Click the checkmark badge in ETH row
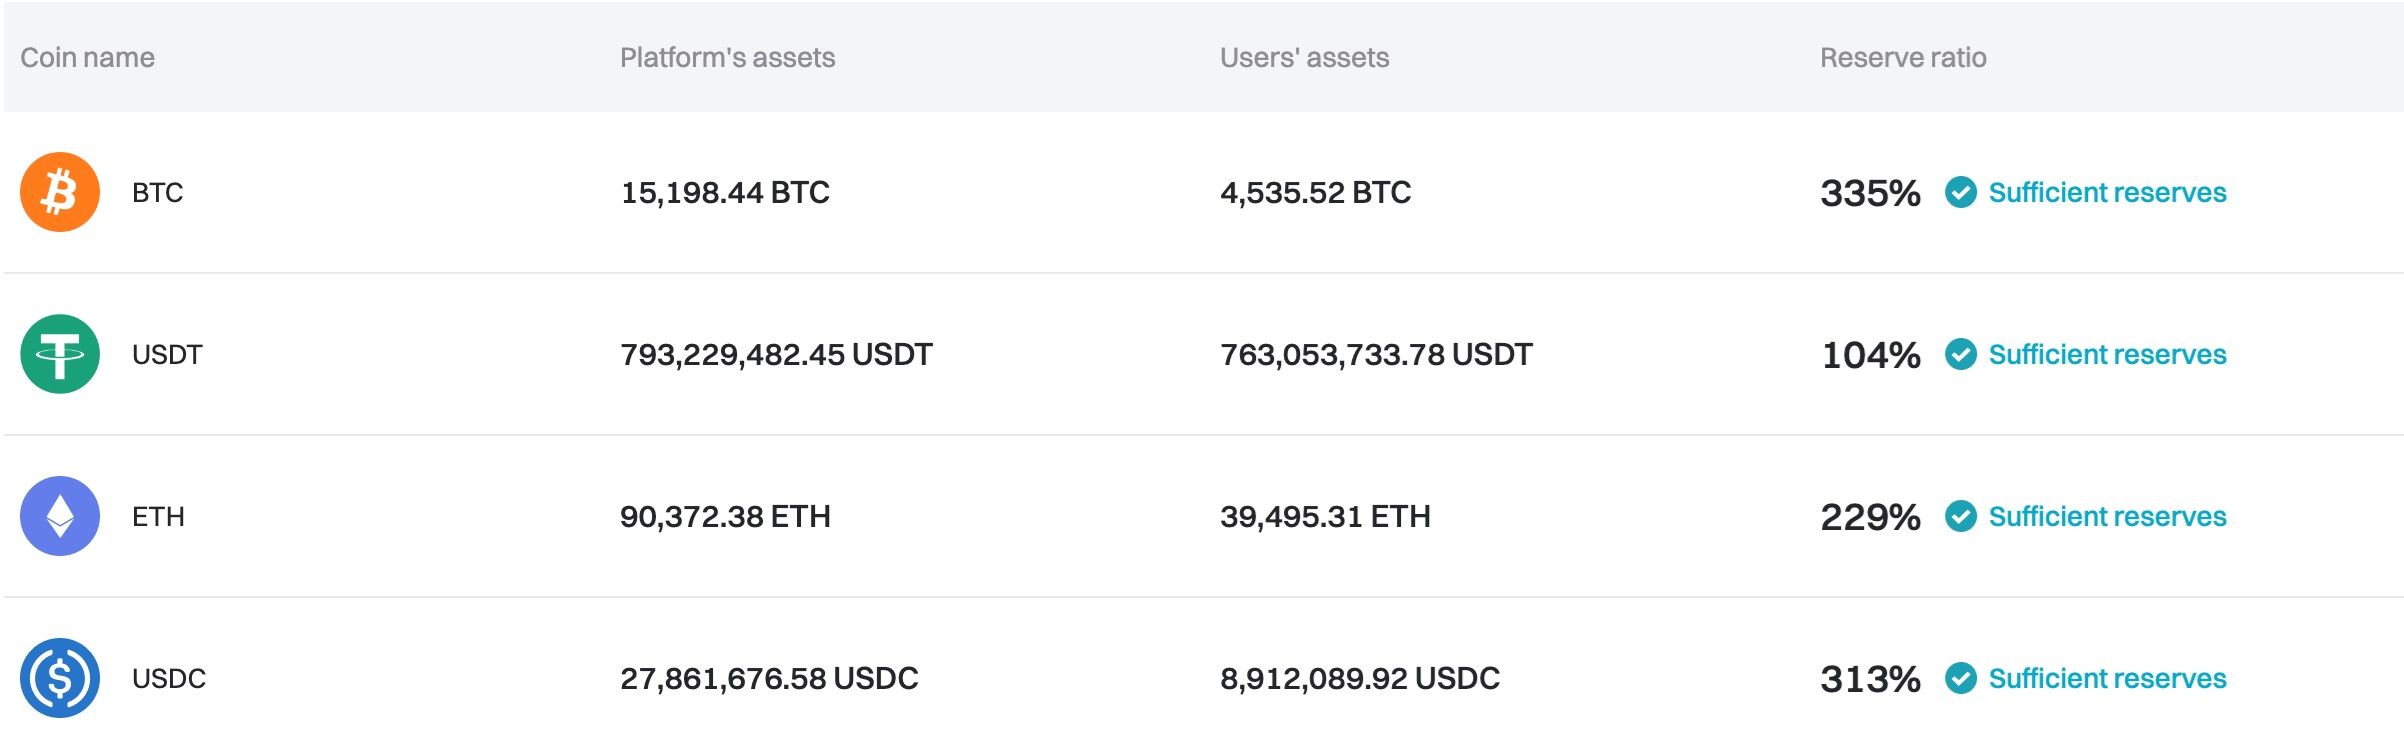Screen dimensions: 2404x754 (1960, 516)
